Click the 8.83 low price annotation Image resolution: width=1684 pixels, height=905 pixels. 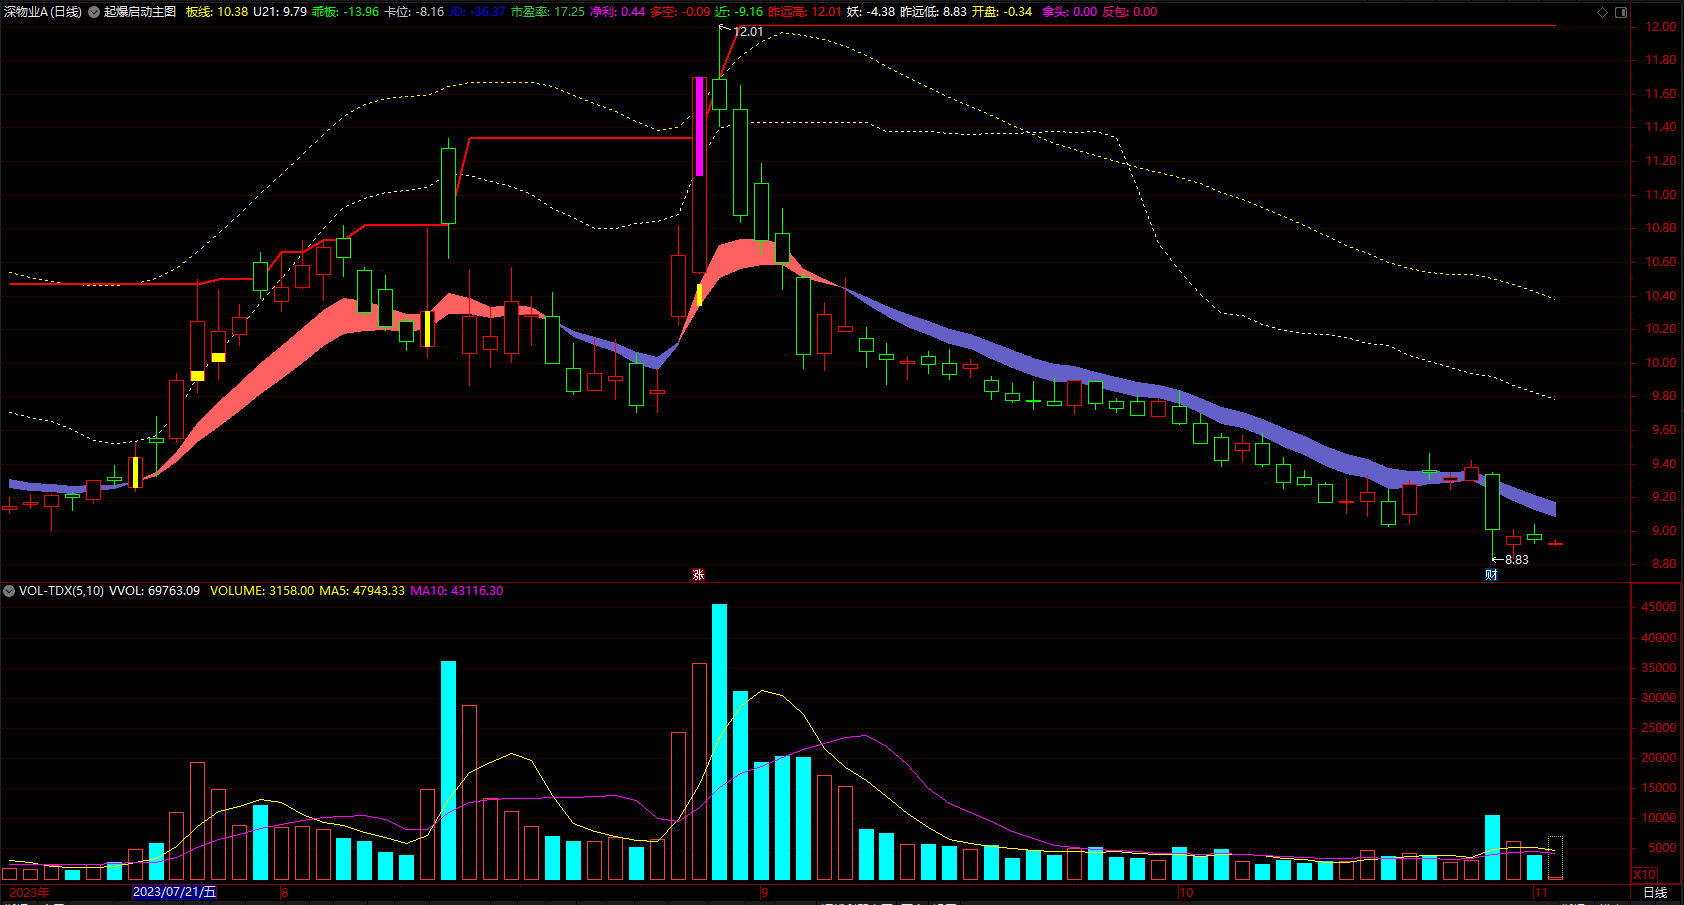[1517, 560]
